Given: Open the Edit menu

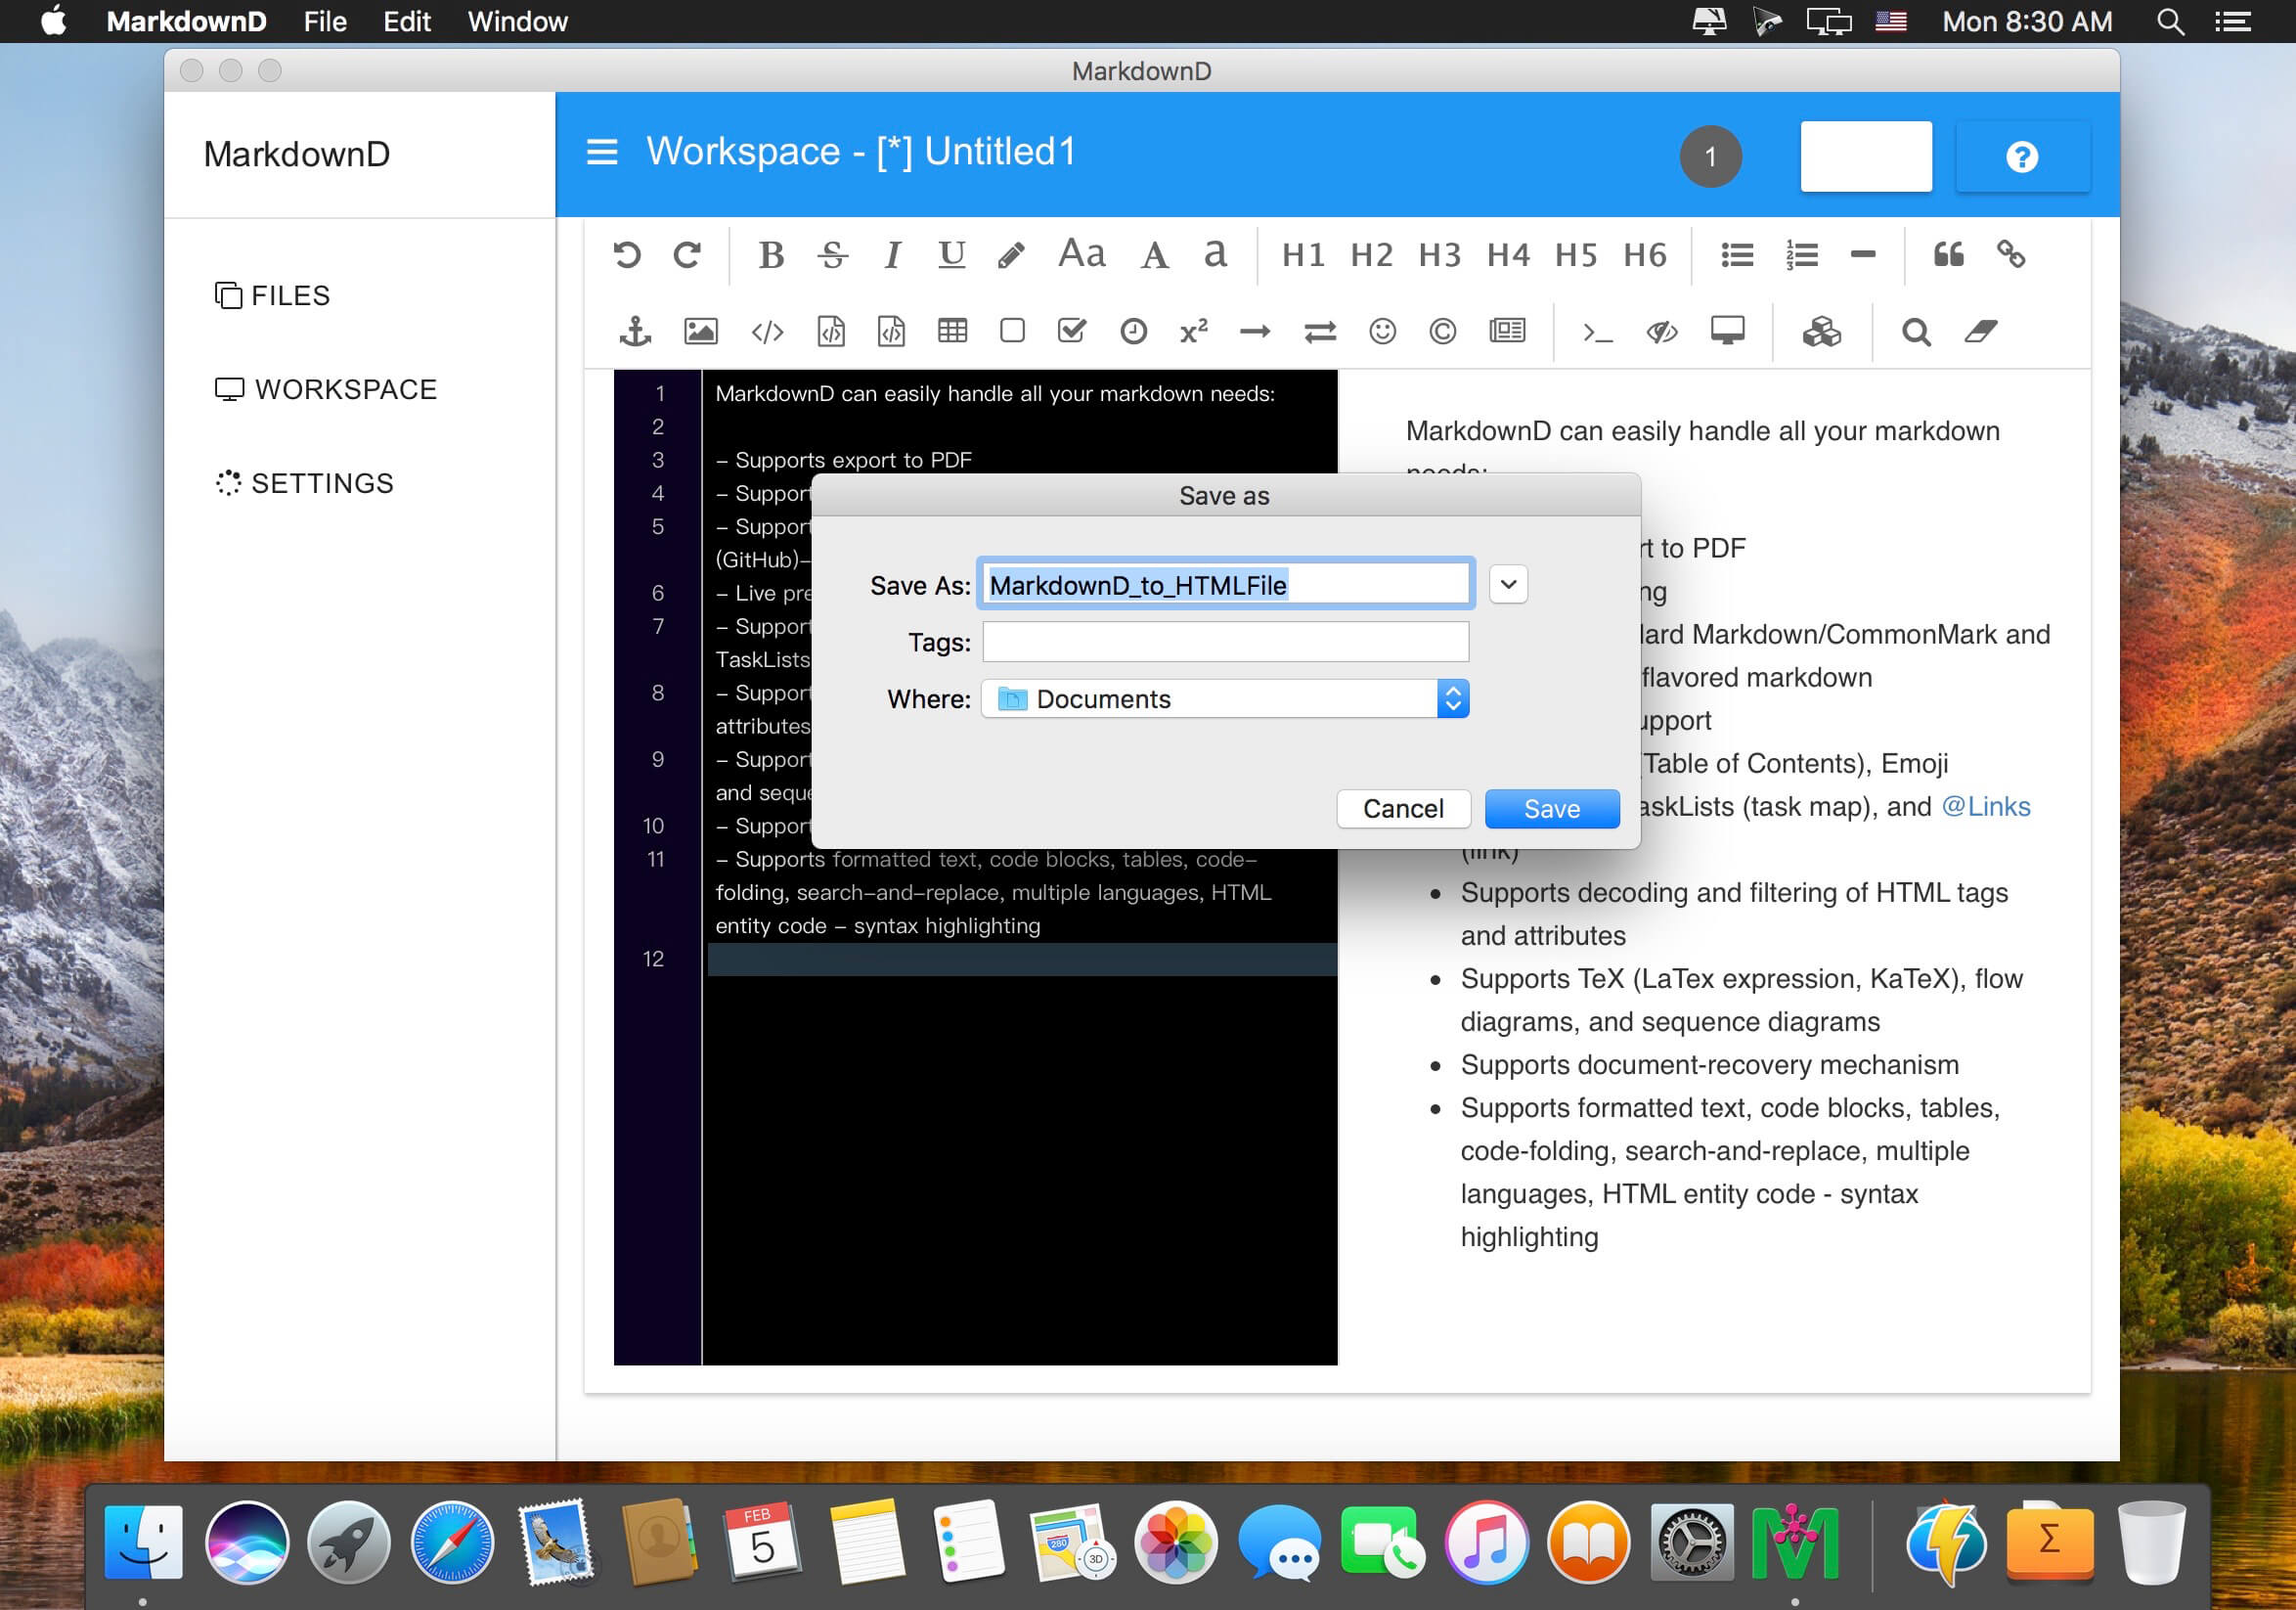Looking at the screenshot, I should [407, 21].
